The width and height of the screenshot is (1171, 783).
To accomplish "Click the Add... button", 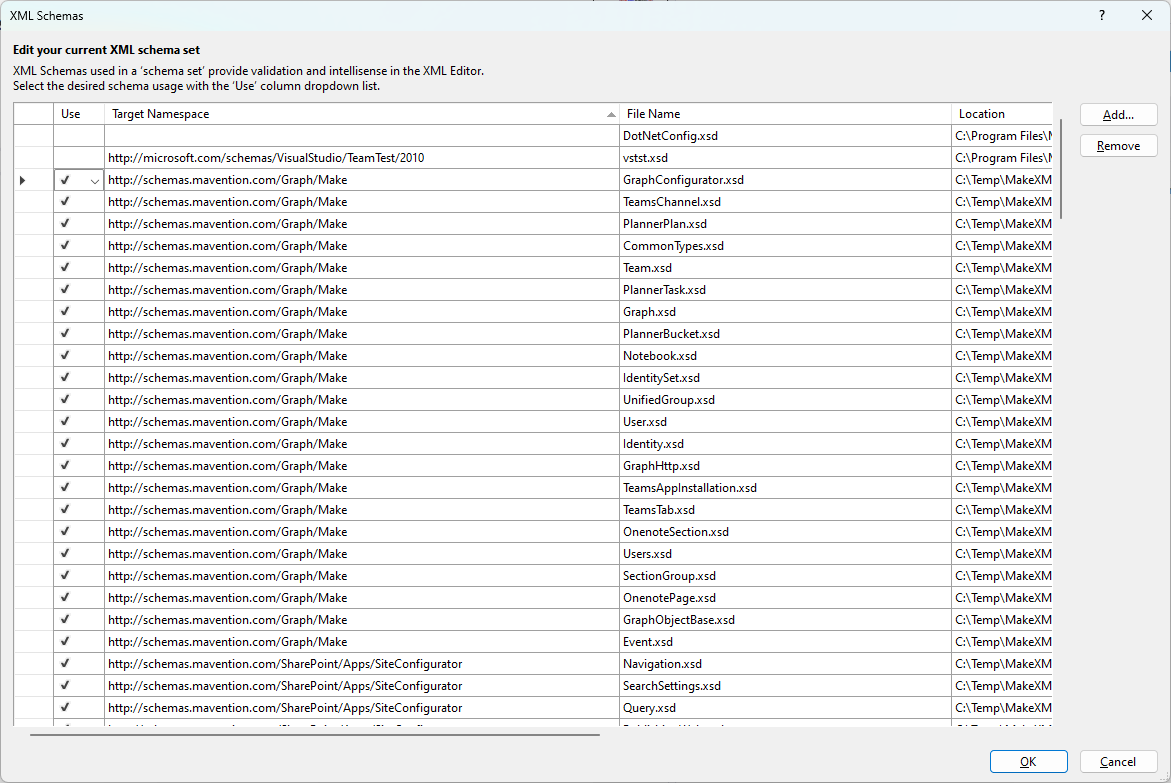I will point(1118,115).
